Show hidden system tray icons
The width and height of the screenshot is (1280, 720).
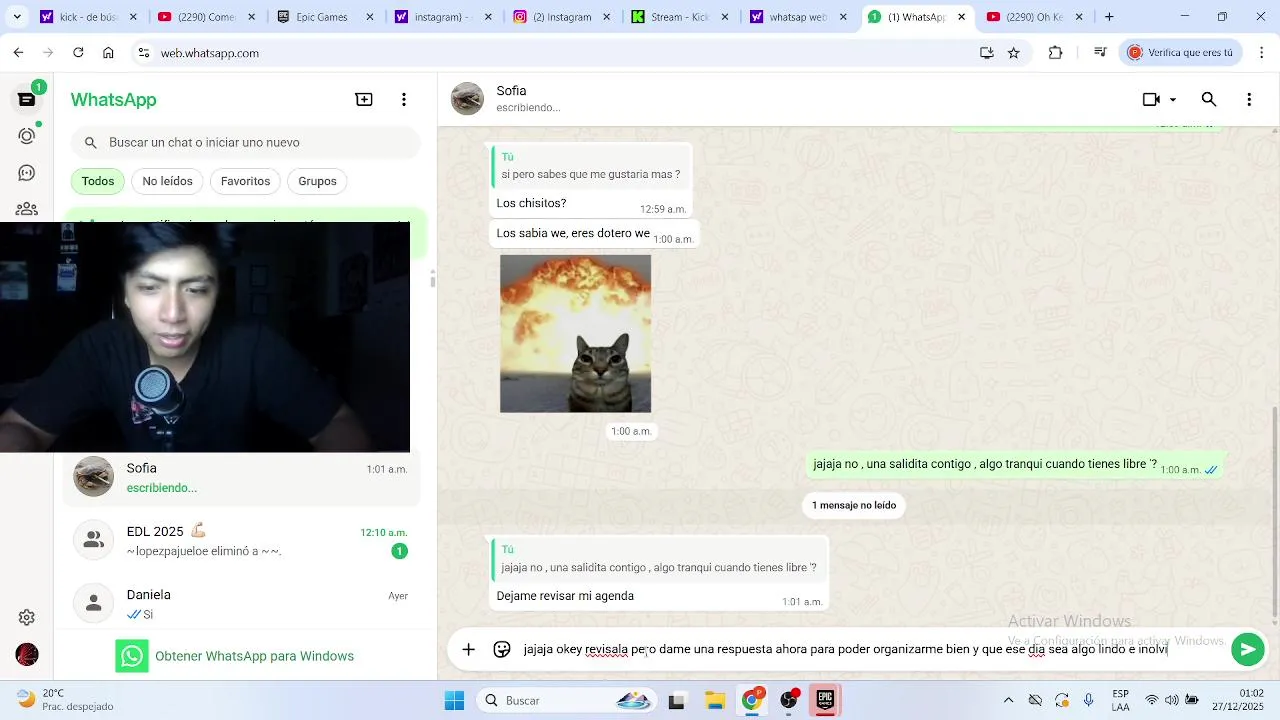pos(1008,700)
